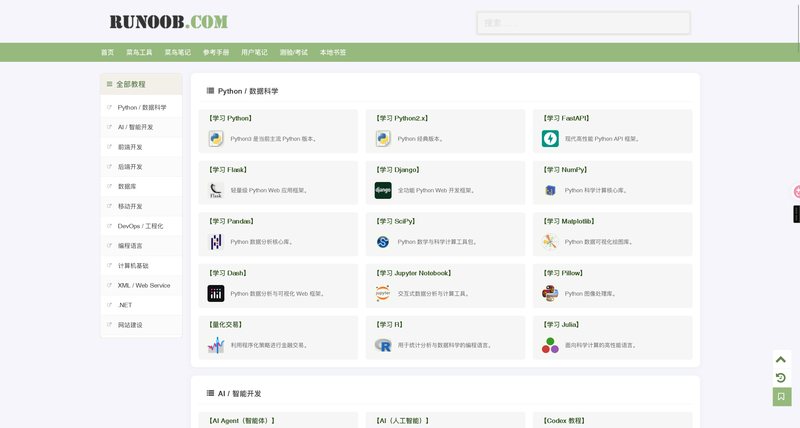Click the Python2.x logo icon
This screenshot has height=428, width=800.
[383, 139]
